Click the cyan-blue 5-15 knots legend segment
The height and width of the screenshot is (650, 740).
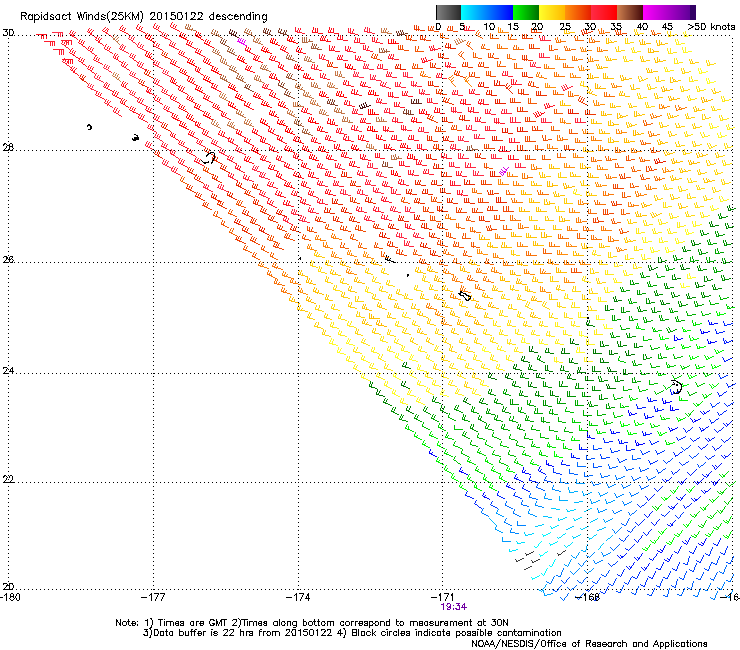click(487, 12)
